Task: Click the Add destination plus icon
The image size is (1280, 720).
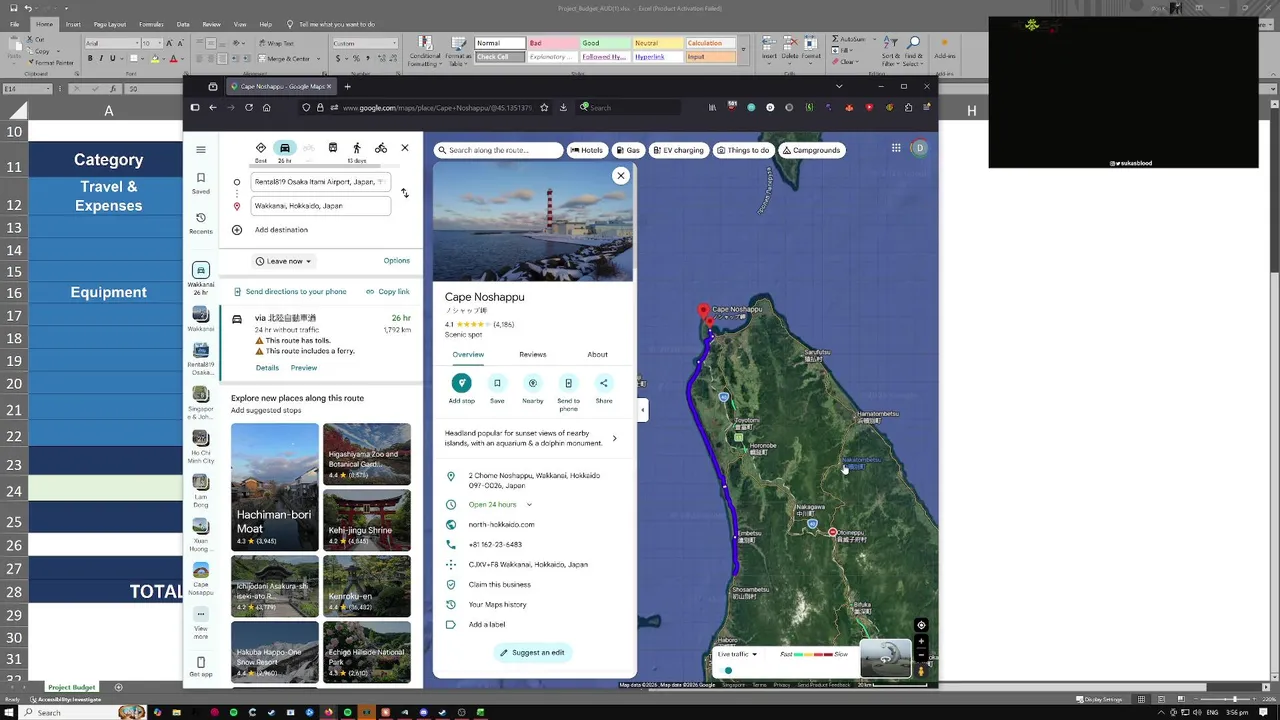Action: click(237, 230)
